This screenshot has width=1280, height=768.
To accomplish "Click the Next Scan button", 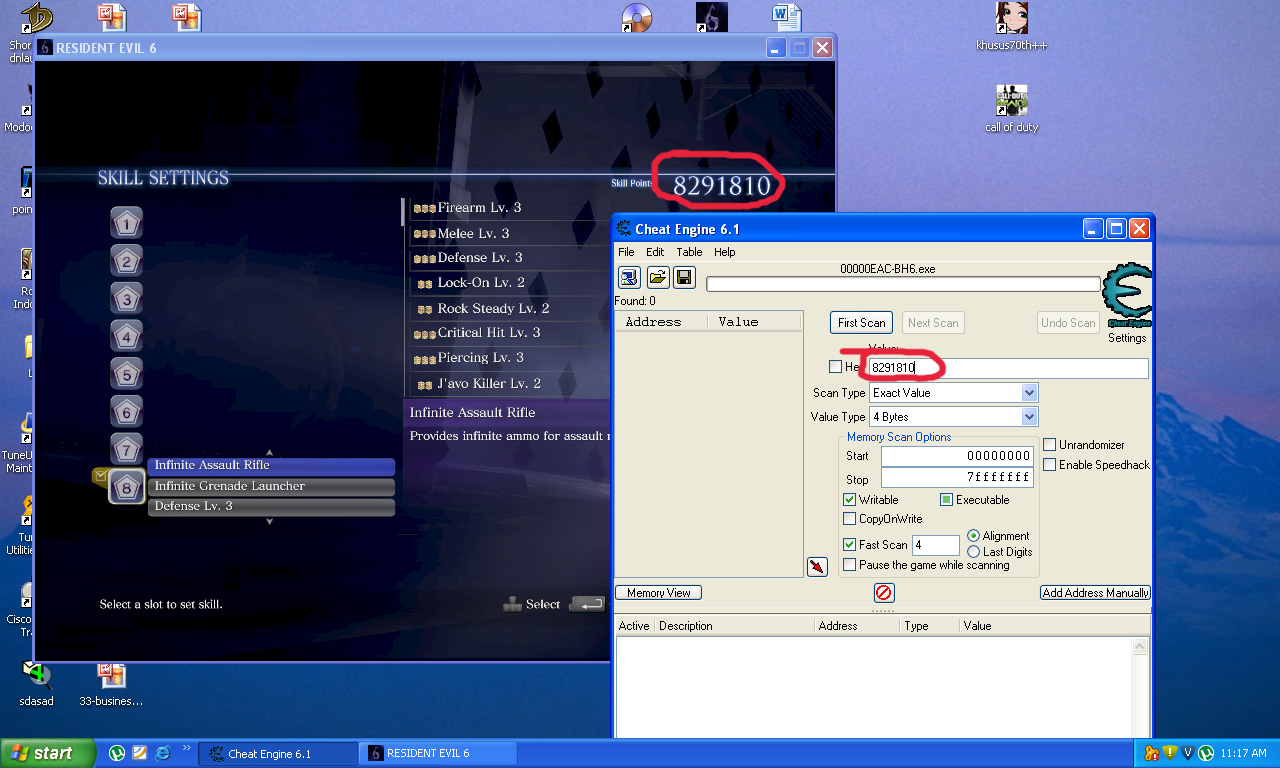I will point(933,323).
